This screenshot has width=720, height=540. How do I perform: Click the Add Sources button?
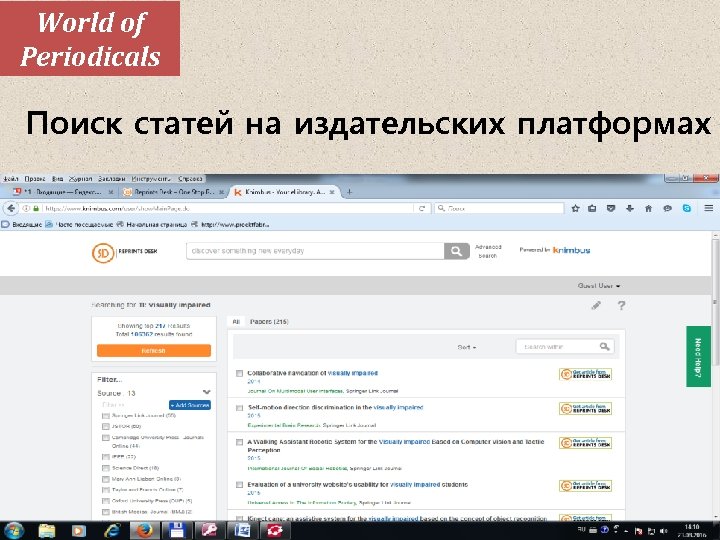point(190,405)
